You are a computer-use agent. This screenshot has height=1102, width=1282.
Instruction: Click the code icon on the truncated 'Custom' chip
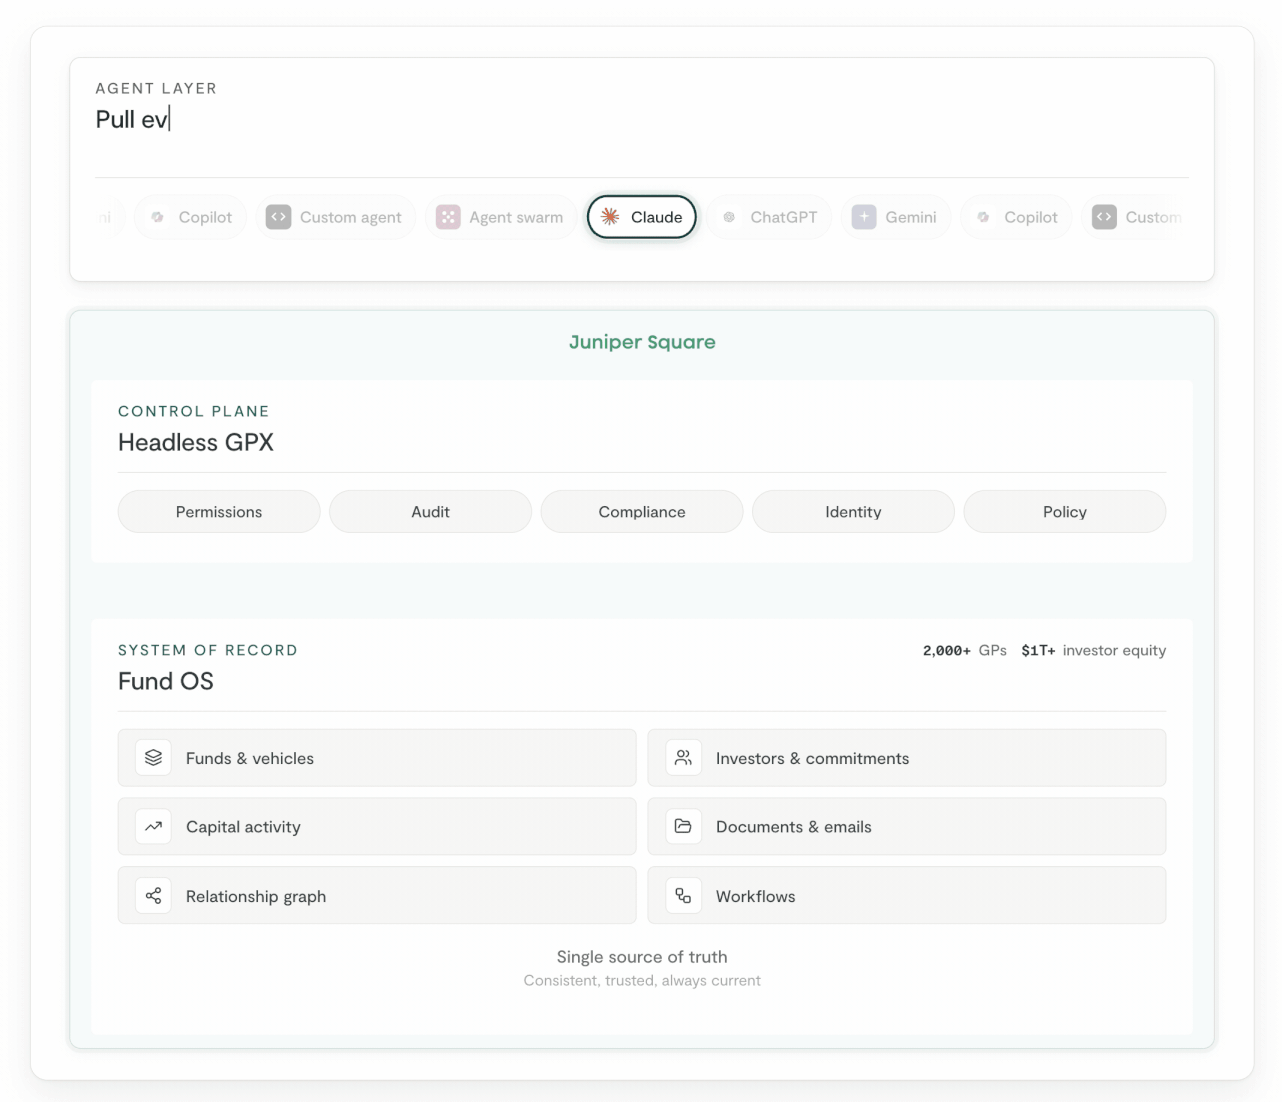pyautogui.click(x=1104, y=217)
